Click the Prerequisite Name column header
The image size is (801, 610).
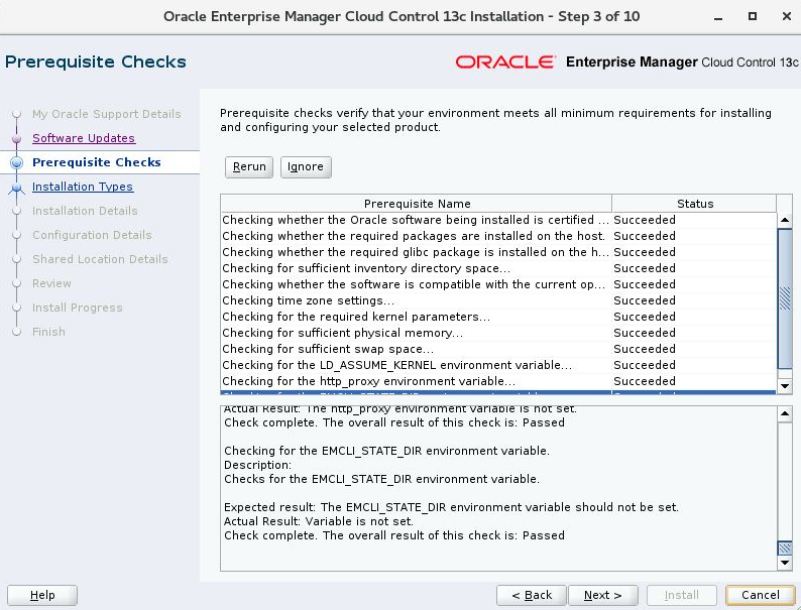tap(416, 203)
